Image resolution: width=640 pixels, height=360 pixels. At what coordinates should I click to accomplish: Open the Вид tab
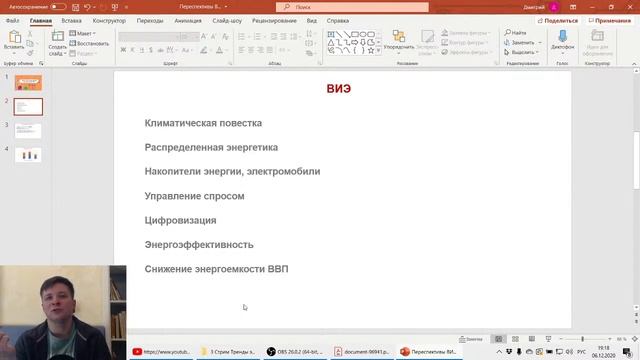[x=311, y=20]
